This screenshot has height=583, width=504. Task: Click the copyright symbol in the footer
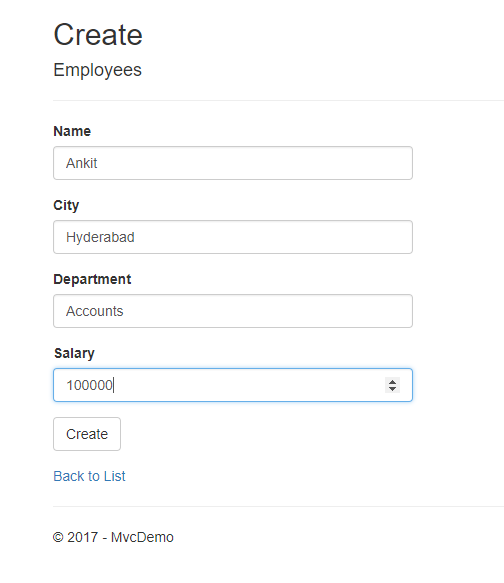(x=58, y=537)
